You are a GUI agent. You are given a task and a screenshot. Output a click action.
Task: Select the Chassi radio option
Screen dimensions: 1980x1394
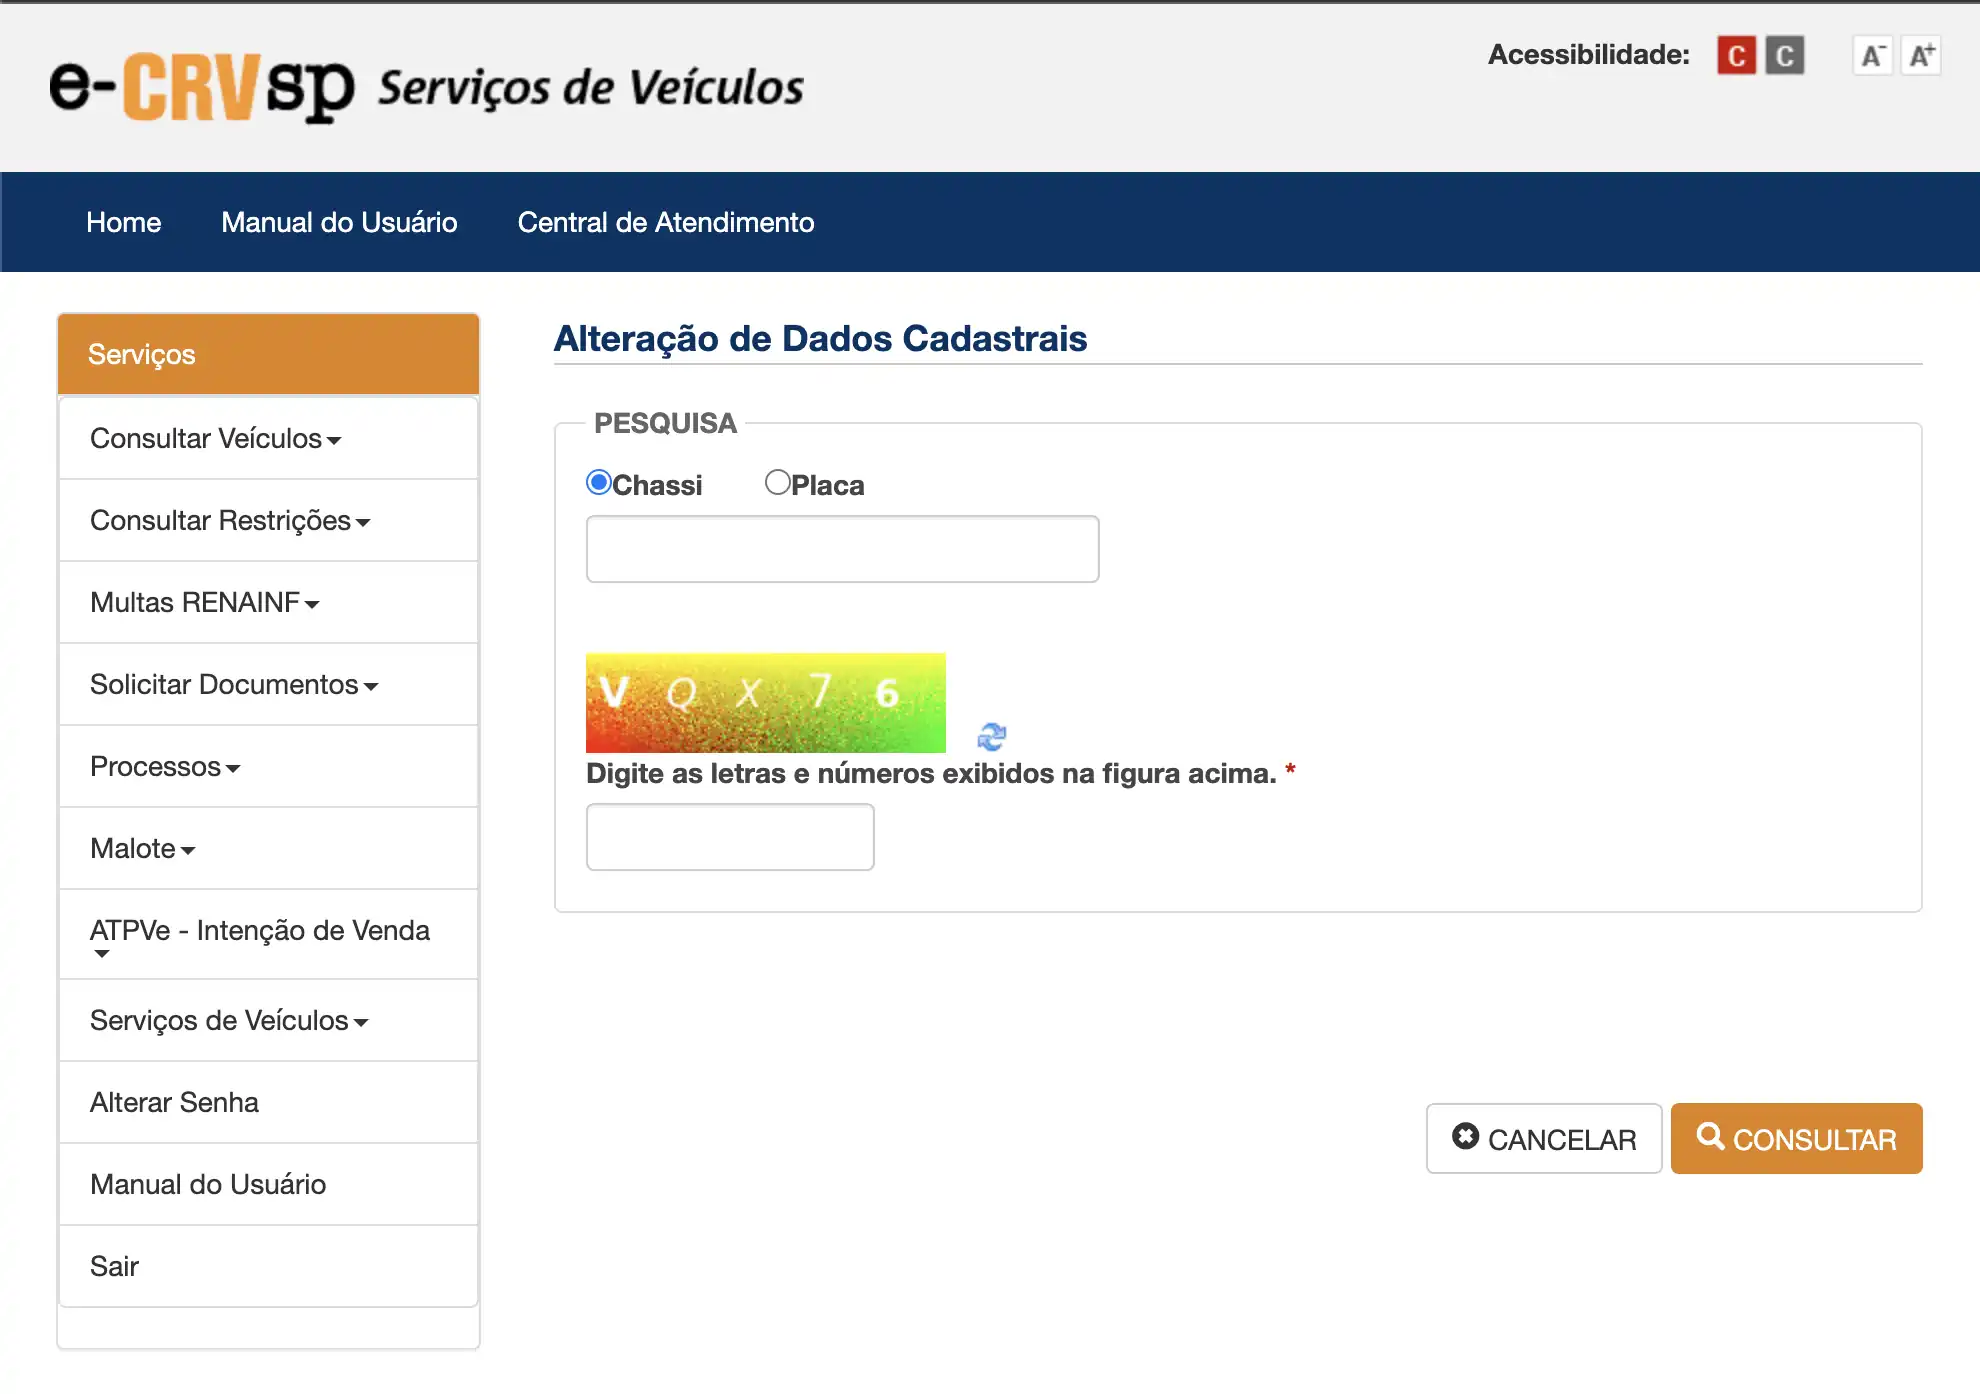pos(599,483)
